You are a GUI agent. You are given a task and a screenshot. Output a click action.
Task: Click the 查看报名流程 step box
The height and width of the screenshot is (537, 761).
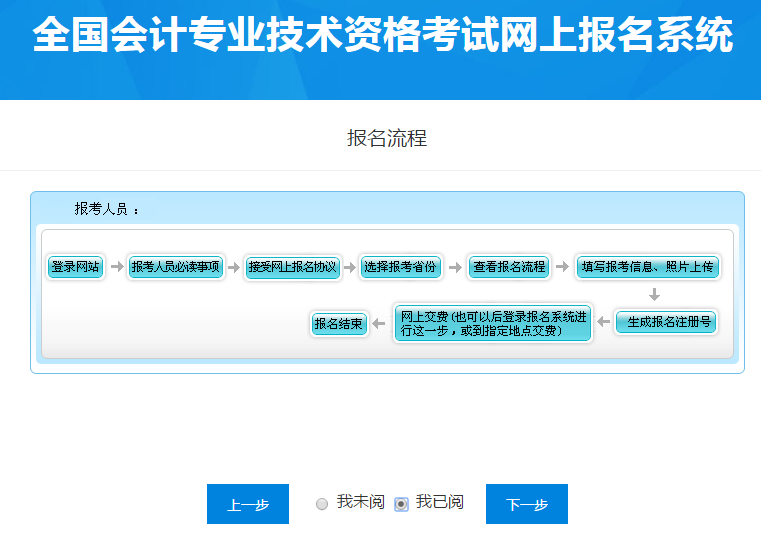click(x=510, y=267)
